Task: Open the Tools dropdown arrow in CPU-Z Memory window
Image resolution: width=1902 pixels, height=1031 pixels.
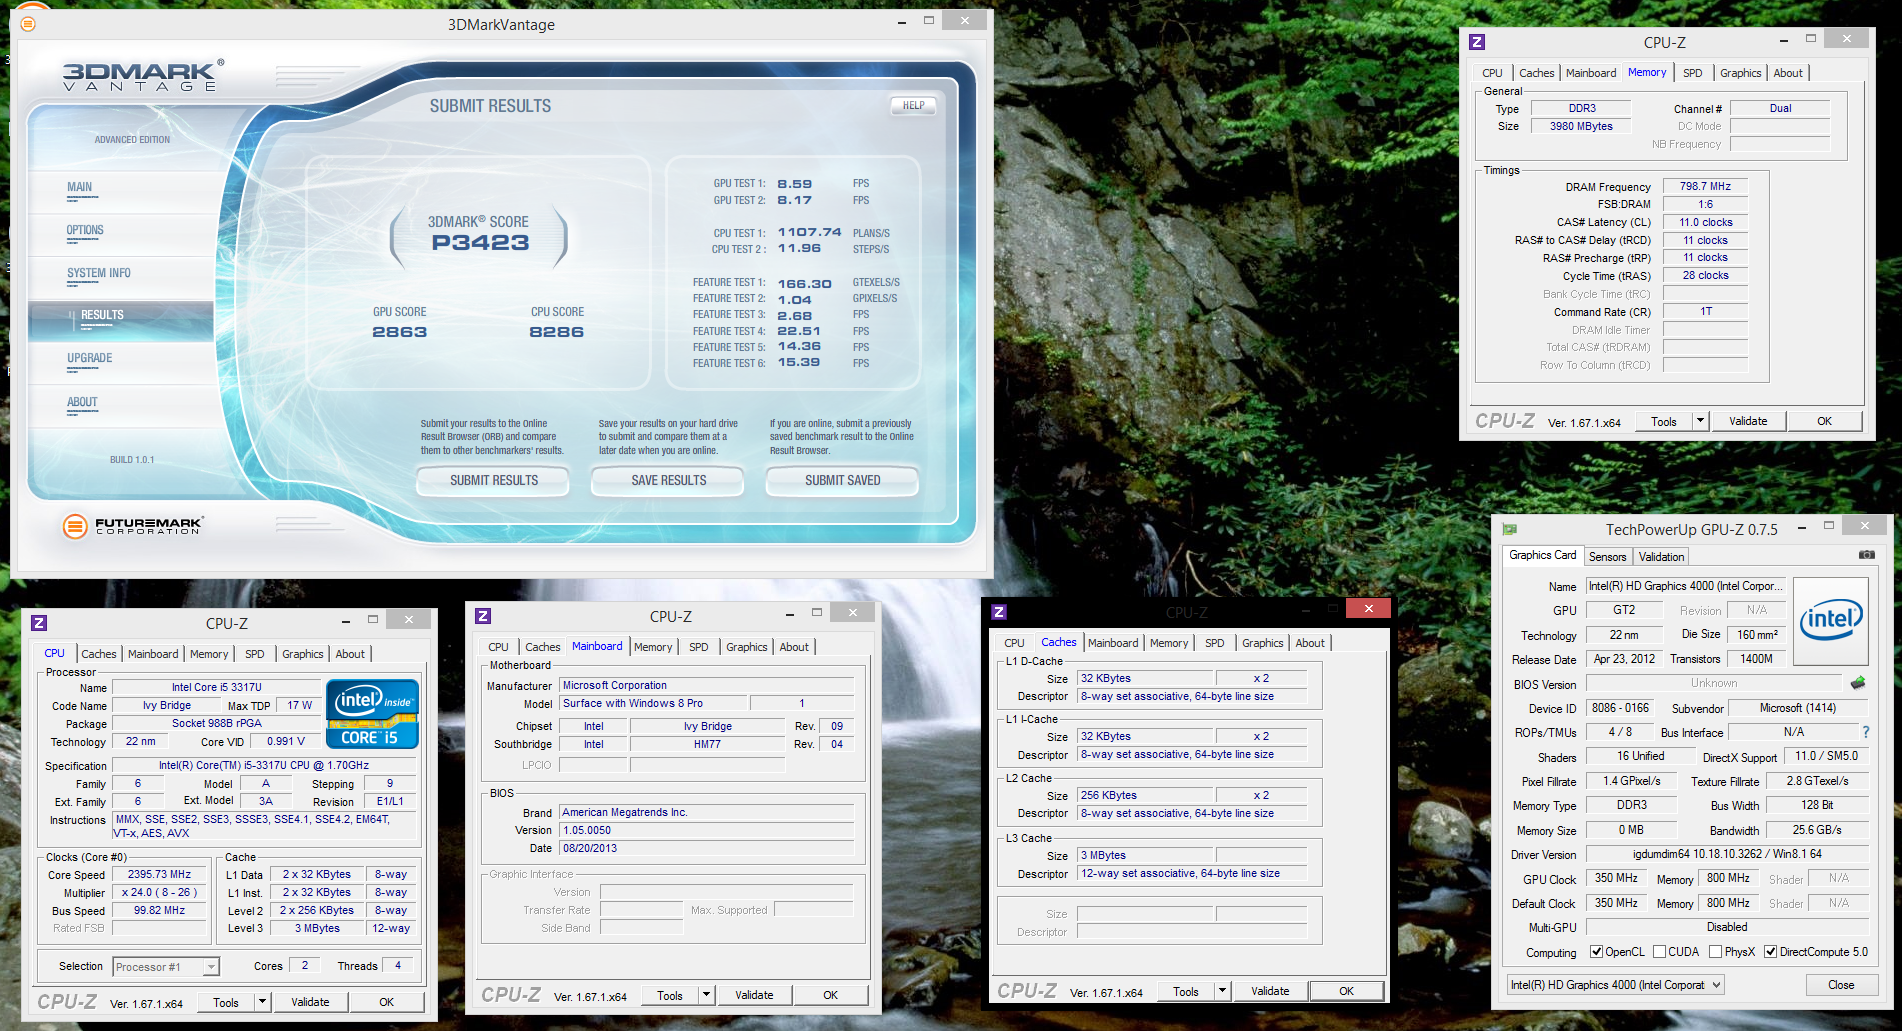Action: [x=1700, y=421]
